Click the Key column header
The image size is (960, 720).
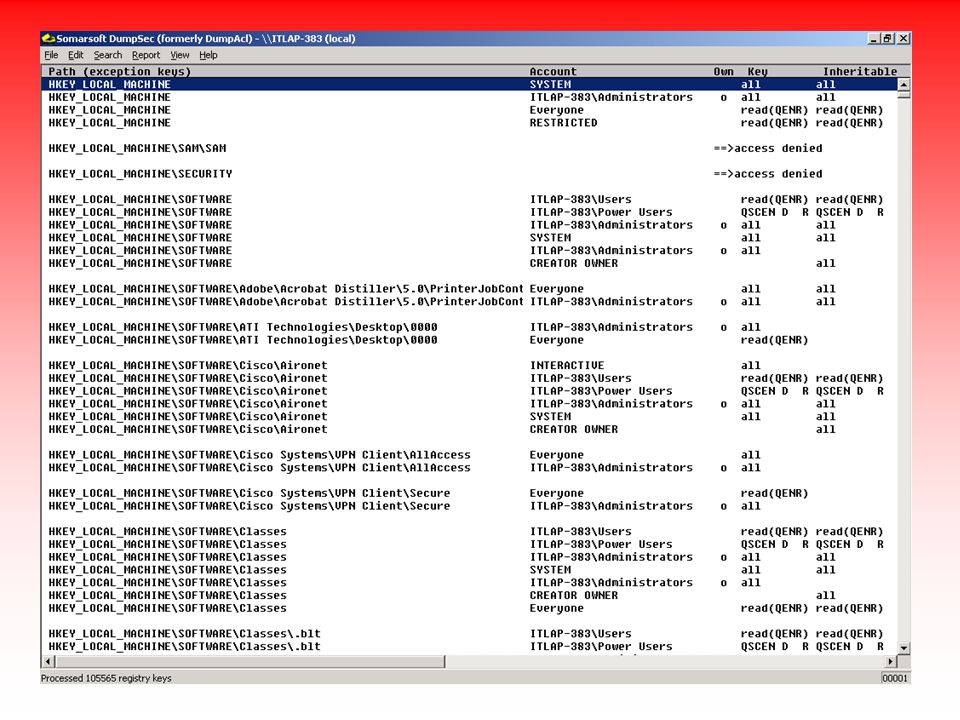(x=757, y=72)
